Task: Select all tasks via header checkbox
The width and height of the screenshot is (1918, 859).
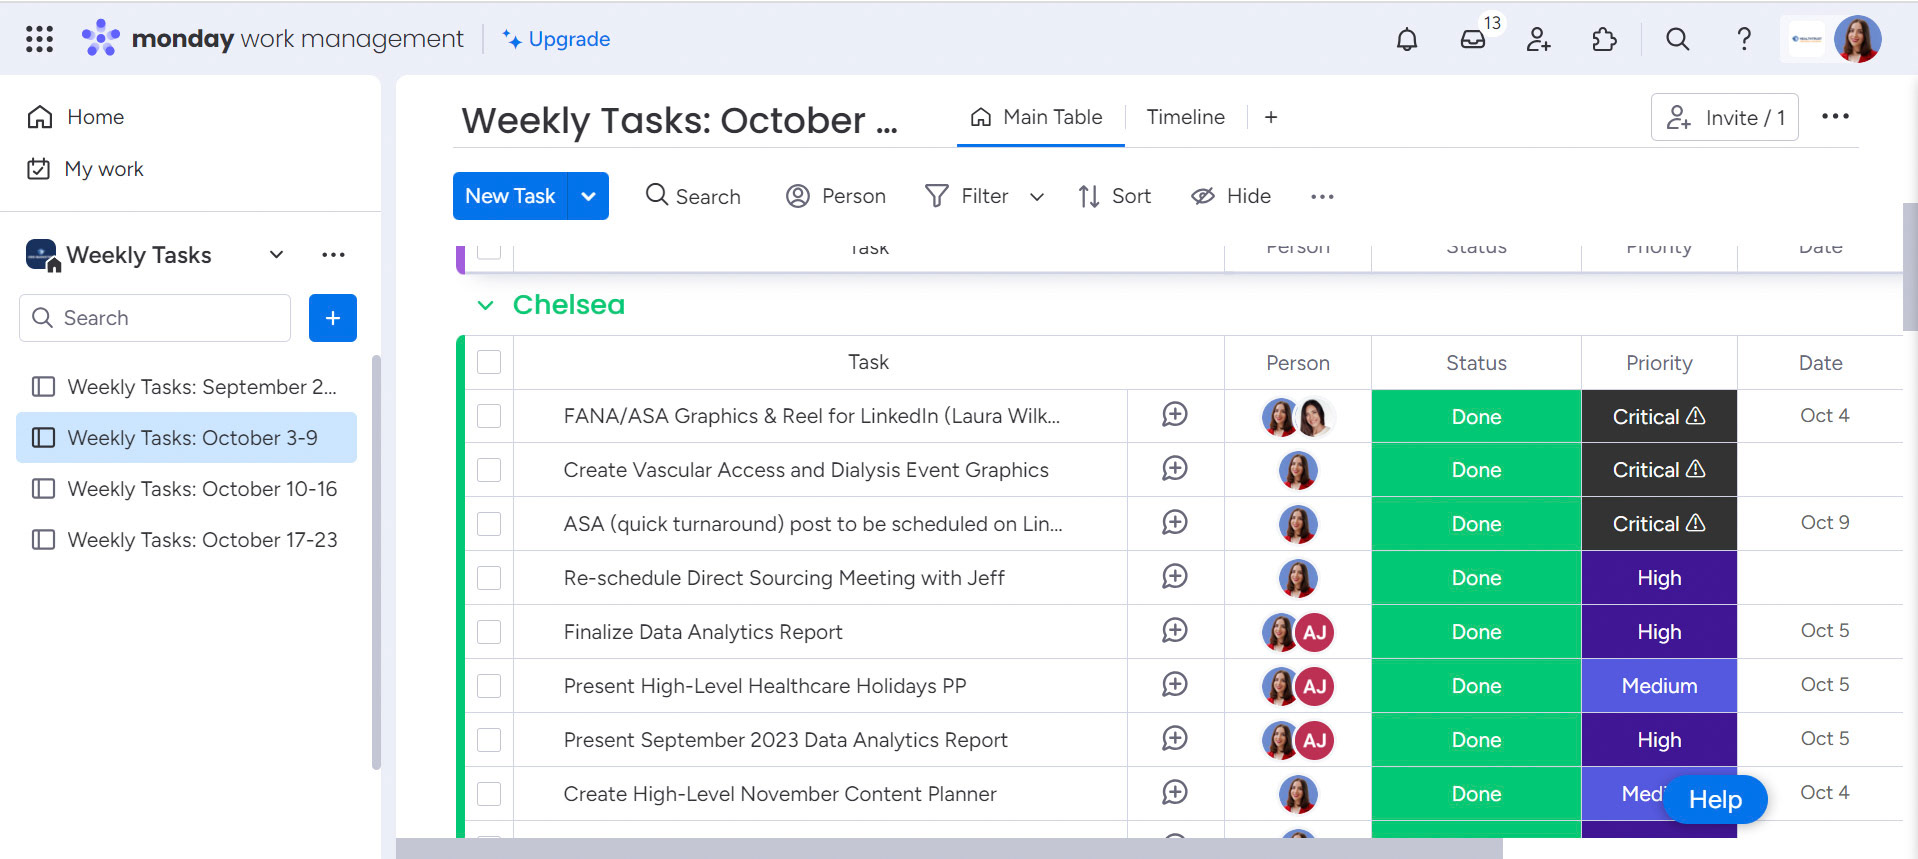Action: point(489,362)
